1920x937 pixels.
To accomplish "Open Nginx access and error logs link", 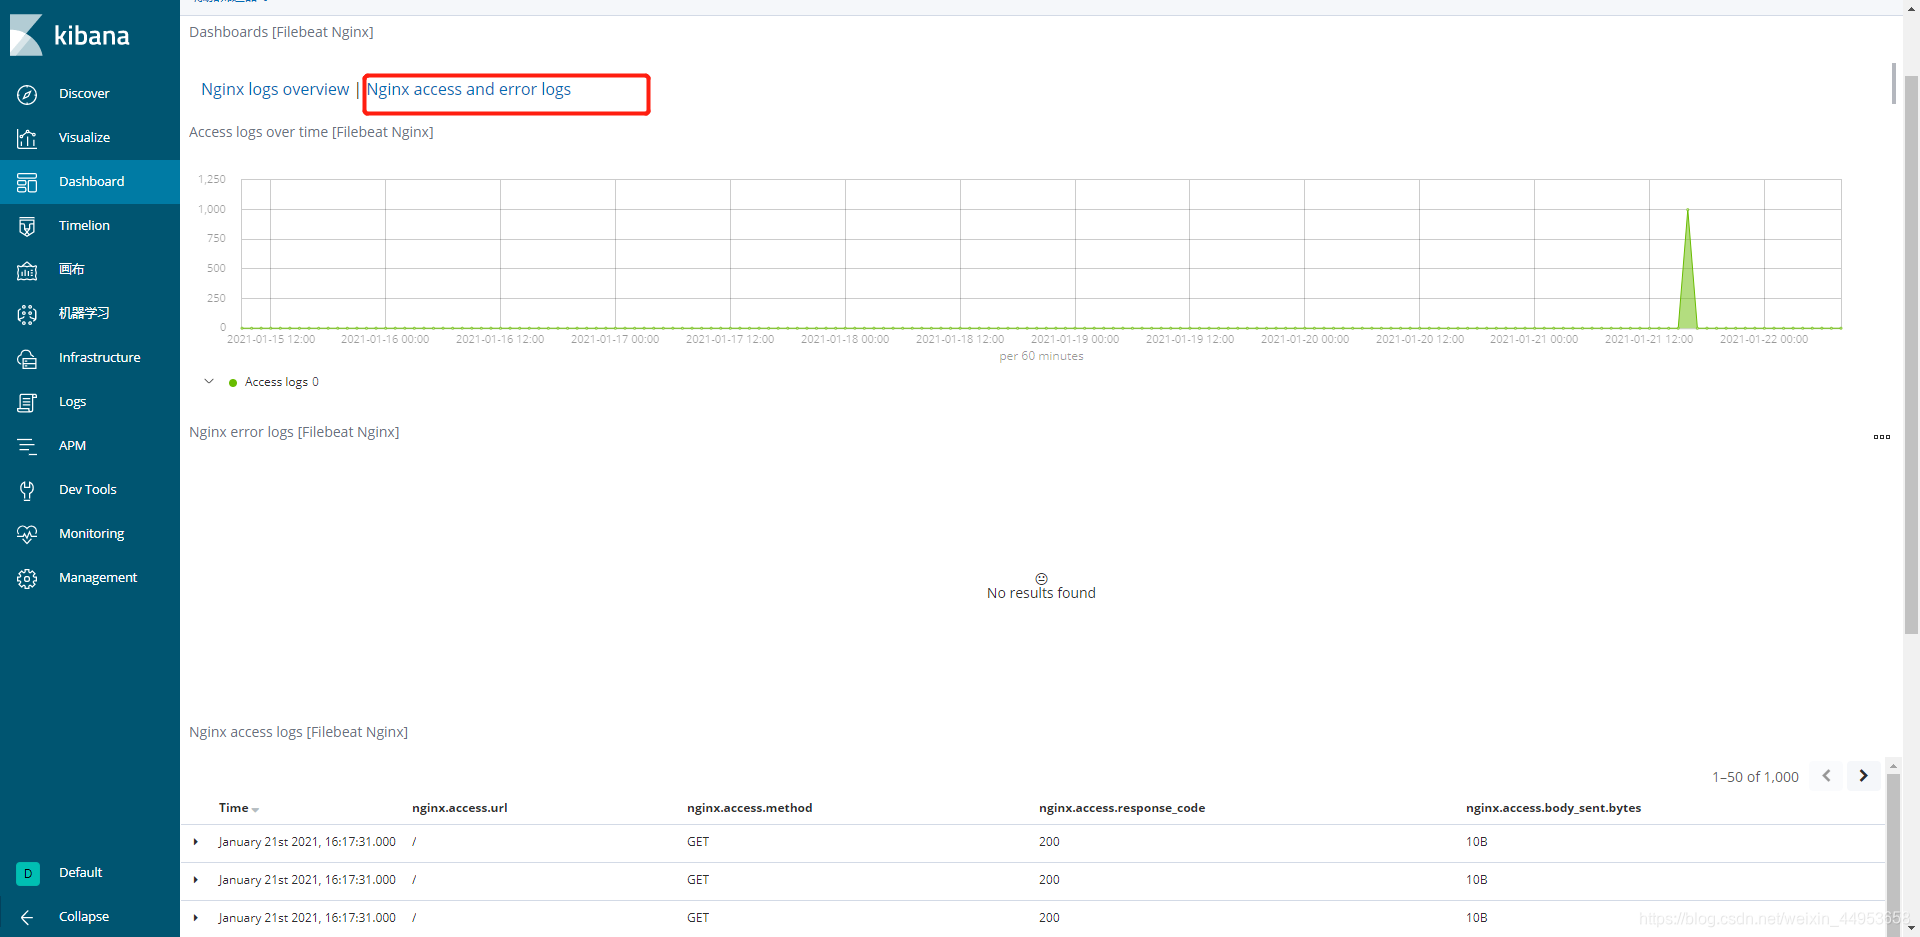I will [x=469, y=89].
